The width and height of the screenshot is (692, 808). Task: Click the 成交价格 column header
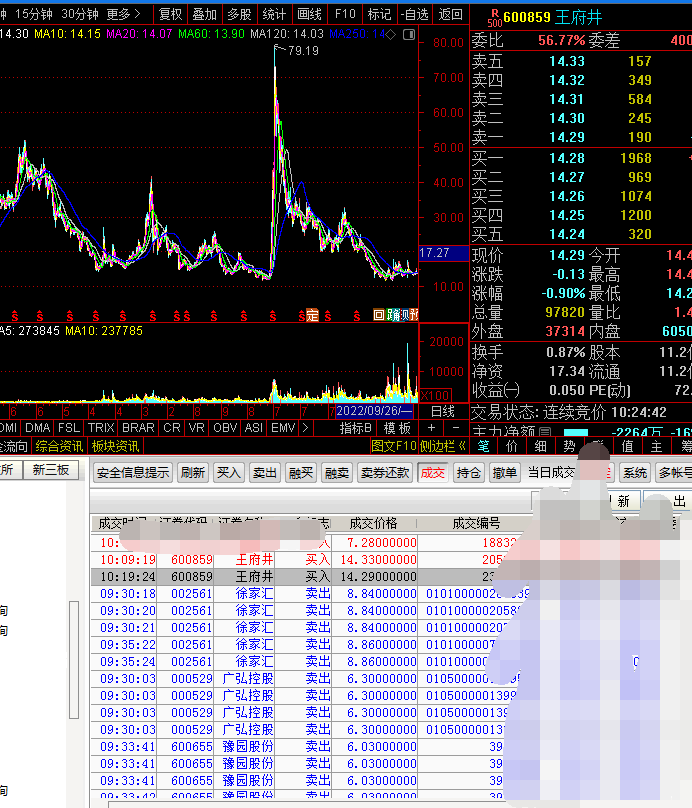(x=374, y=524)
